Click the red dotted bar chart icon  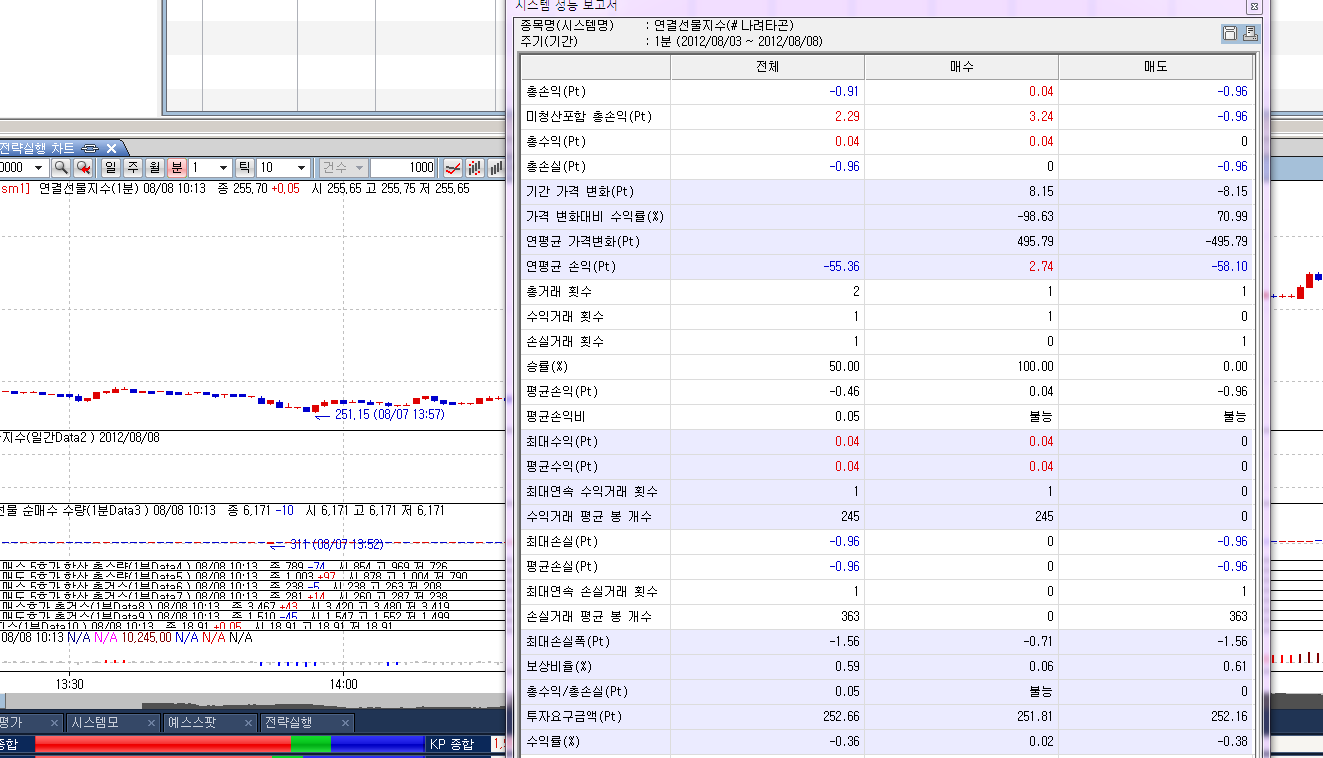[475, 168]
